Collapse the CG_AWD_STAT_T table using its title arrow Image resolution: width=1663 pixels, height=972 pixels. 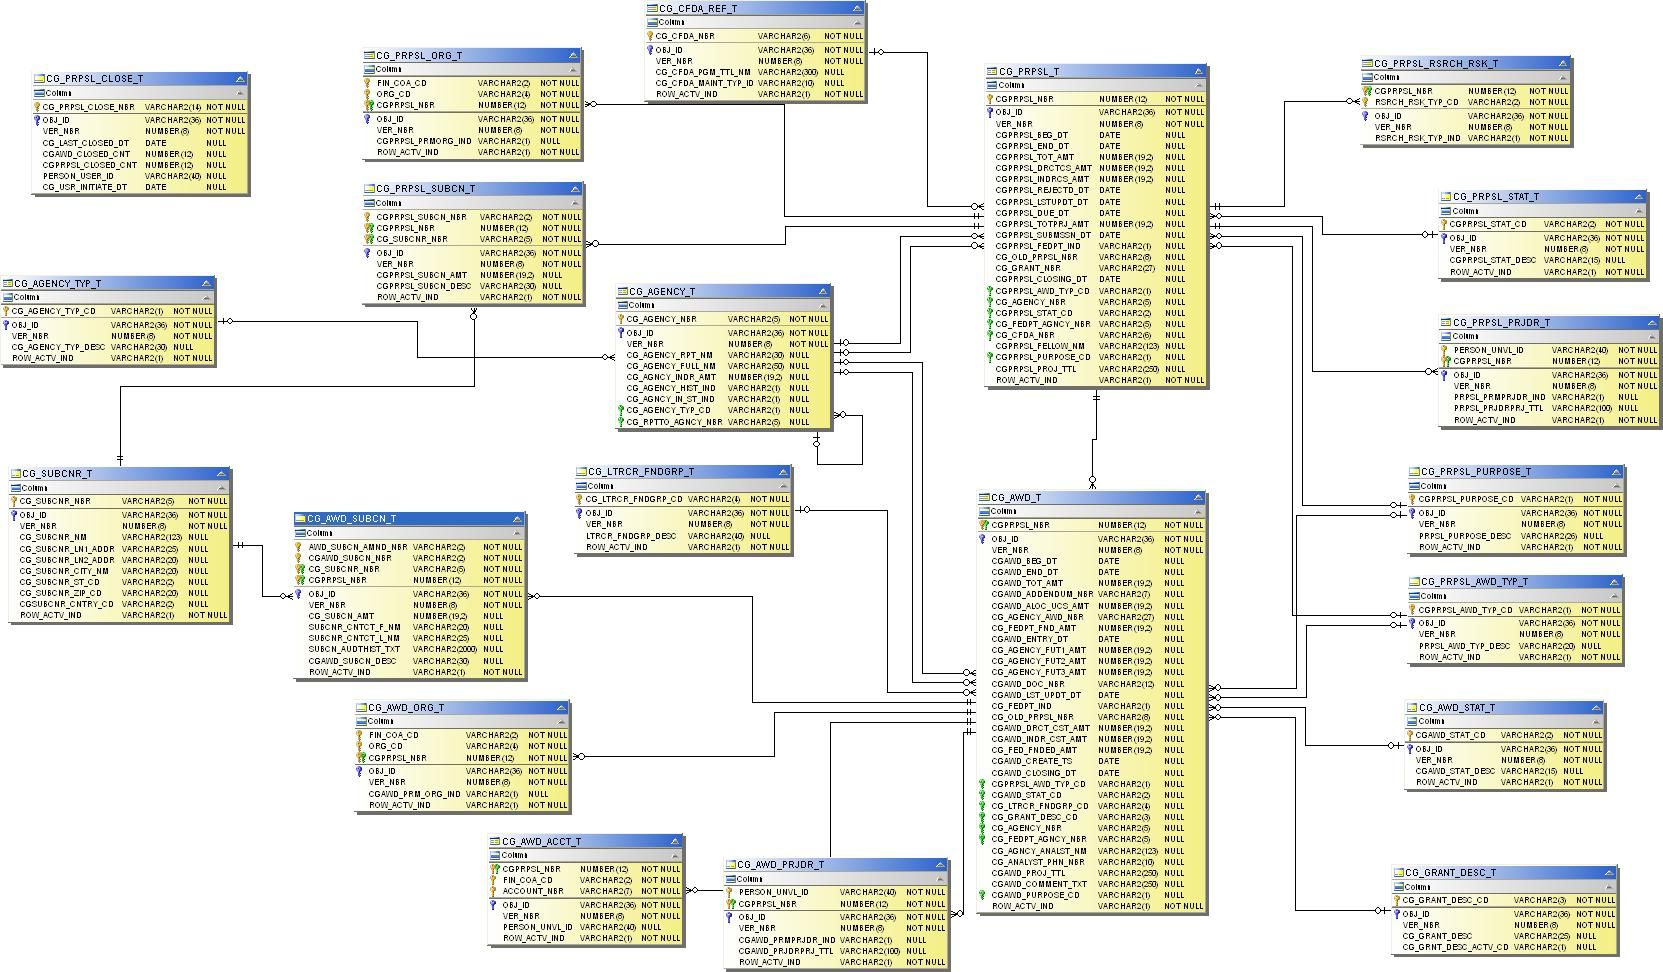[x=1596, y=708]
